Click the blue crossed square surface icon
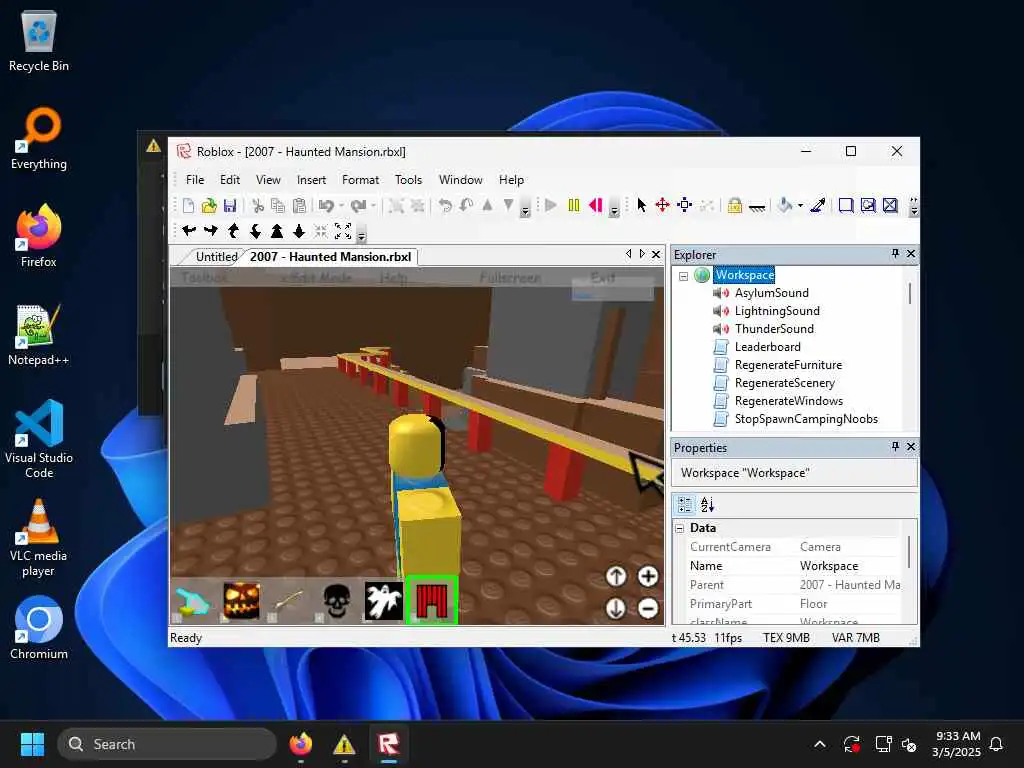 point(890,206)
